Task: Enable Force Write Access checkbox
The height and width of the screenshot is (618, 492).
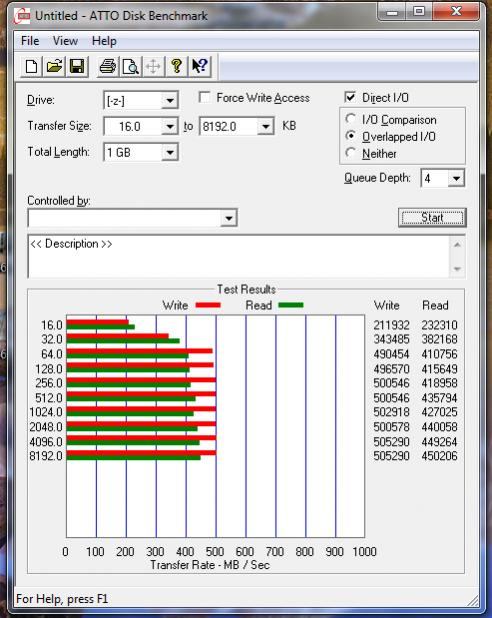Action: 205,97
